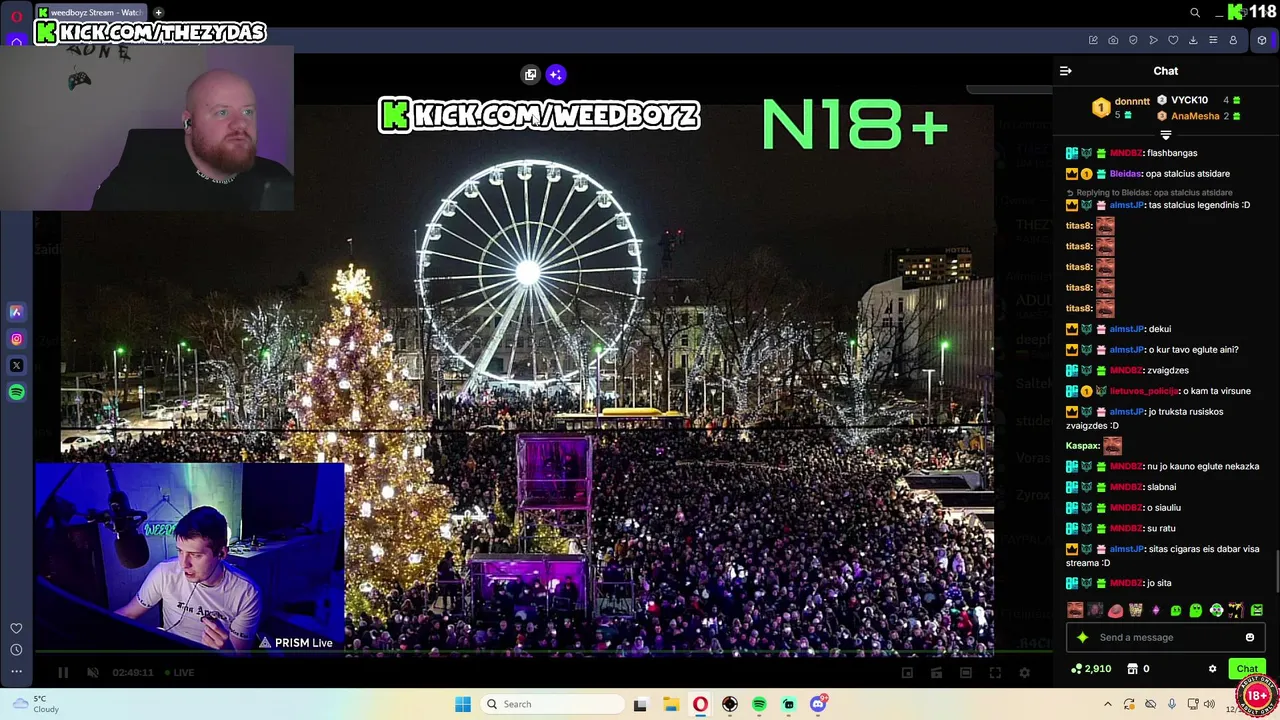Open Instagram in Opera sidebar
This screenshot has height=720, width=1280.
(16, 339)
